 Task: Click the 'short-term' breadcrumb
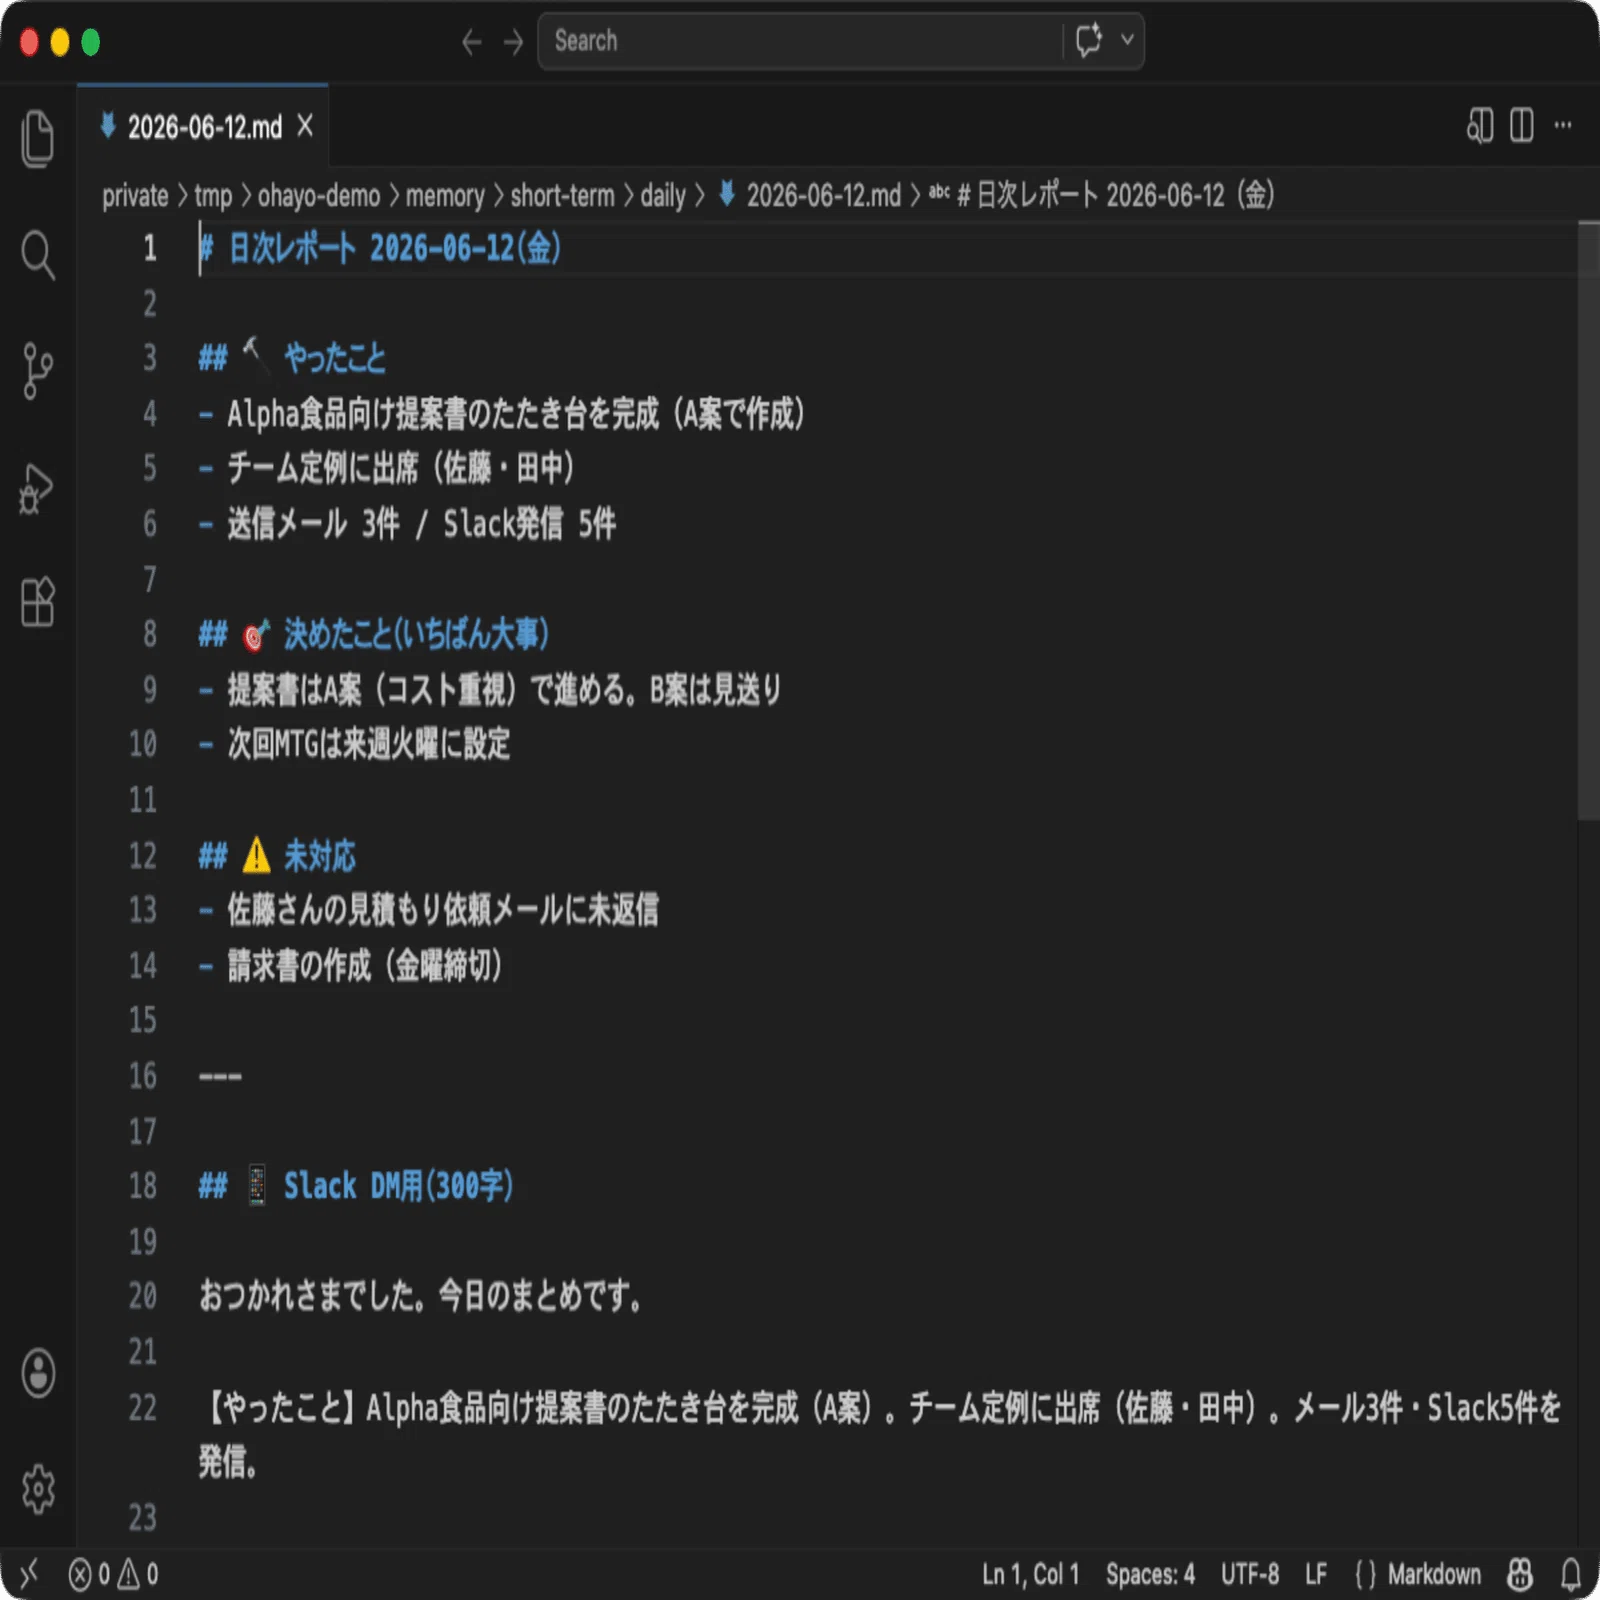563,195
